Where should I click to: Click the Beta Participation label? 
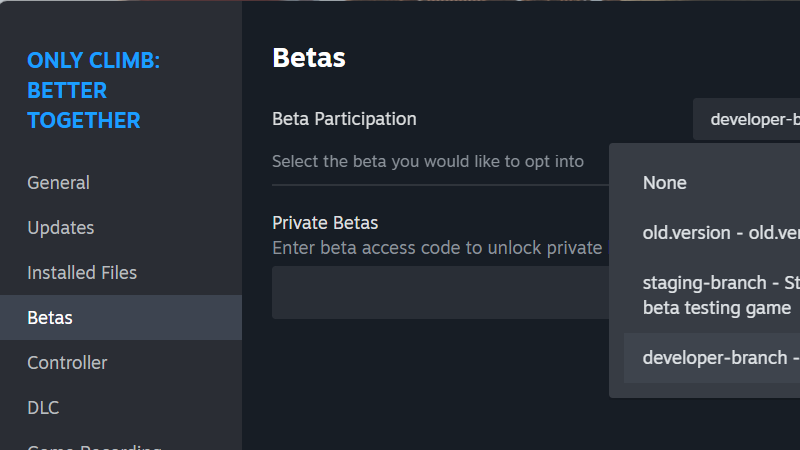click(344, 119)
